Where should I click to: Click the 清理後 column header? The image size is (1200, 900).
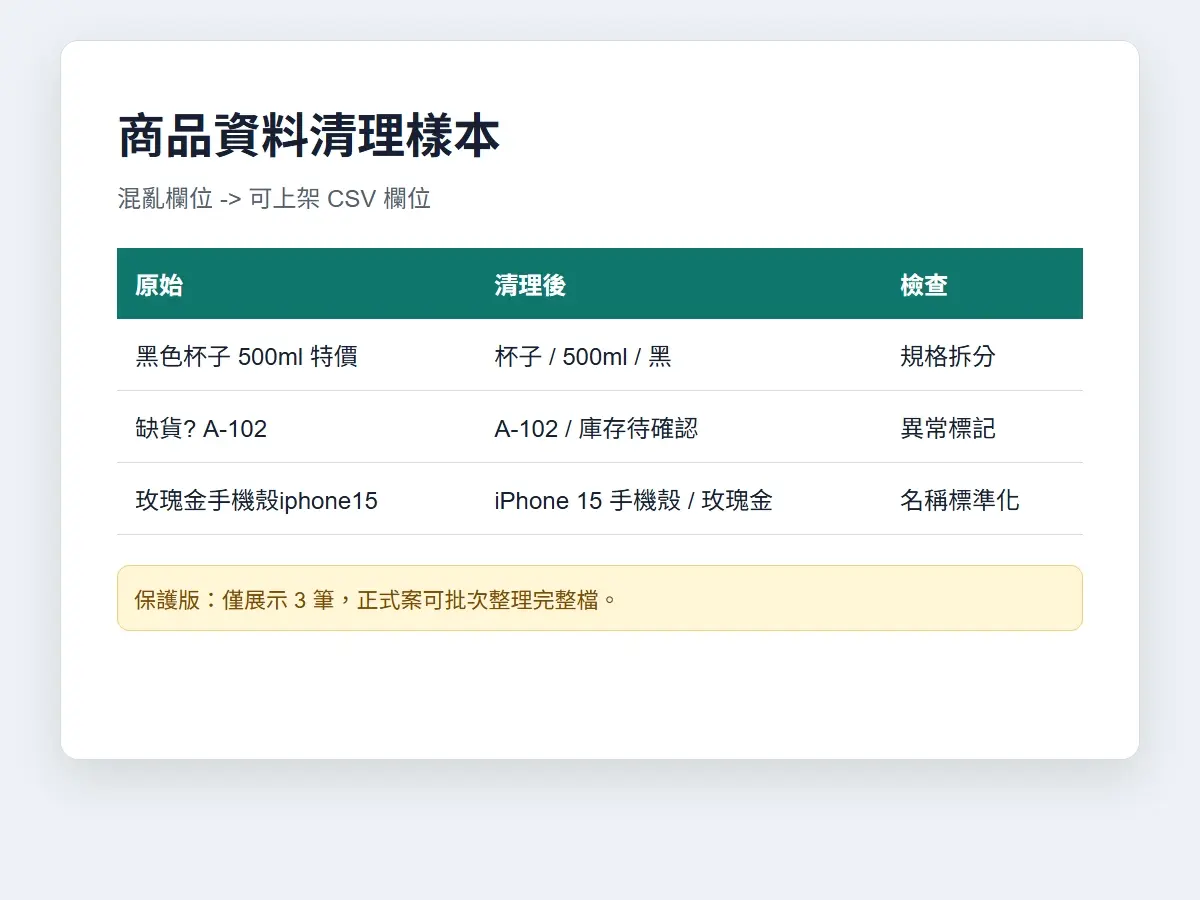point(679,284)
